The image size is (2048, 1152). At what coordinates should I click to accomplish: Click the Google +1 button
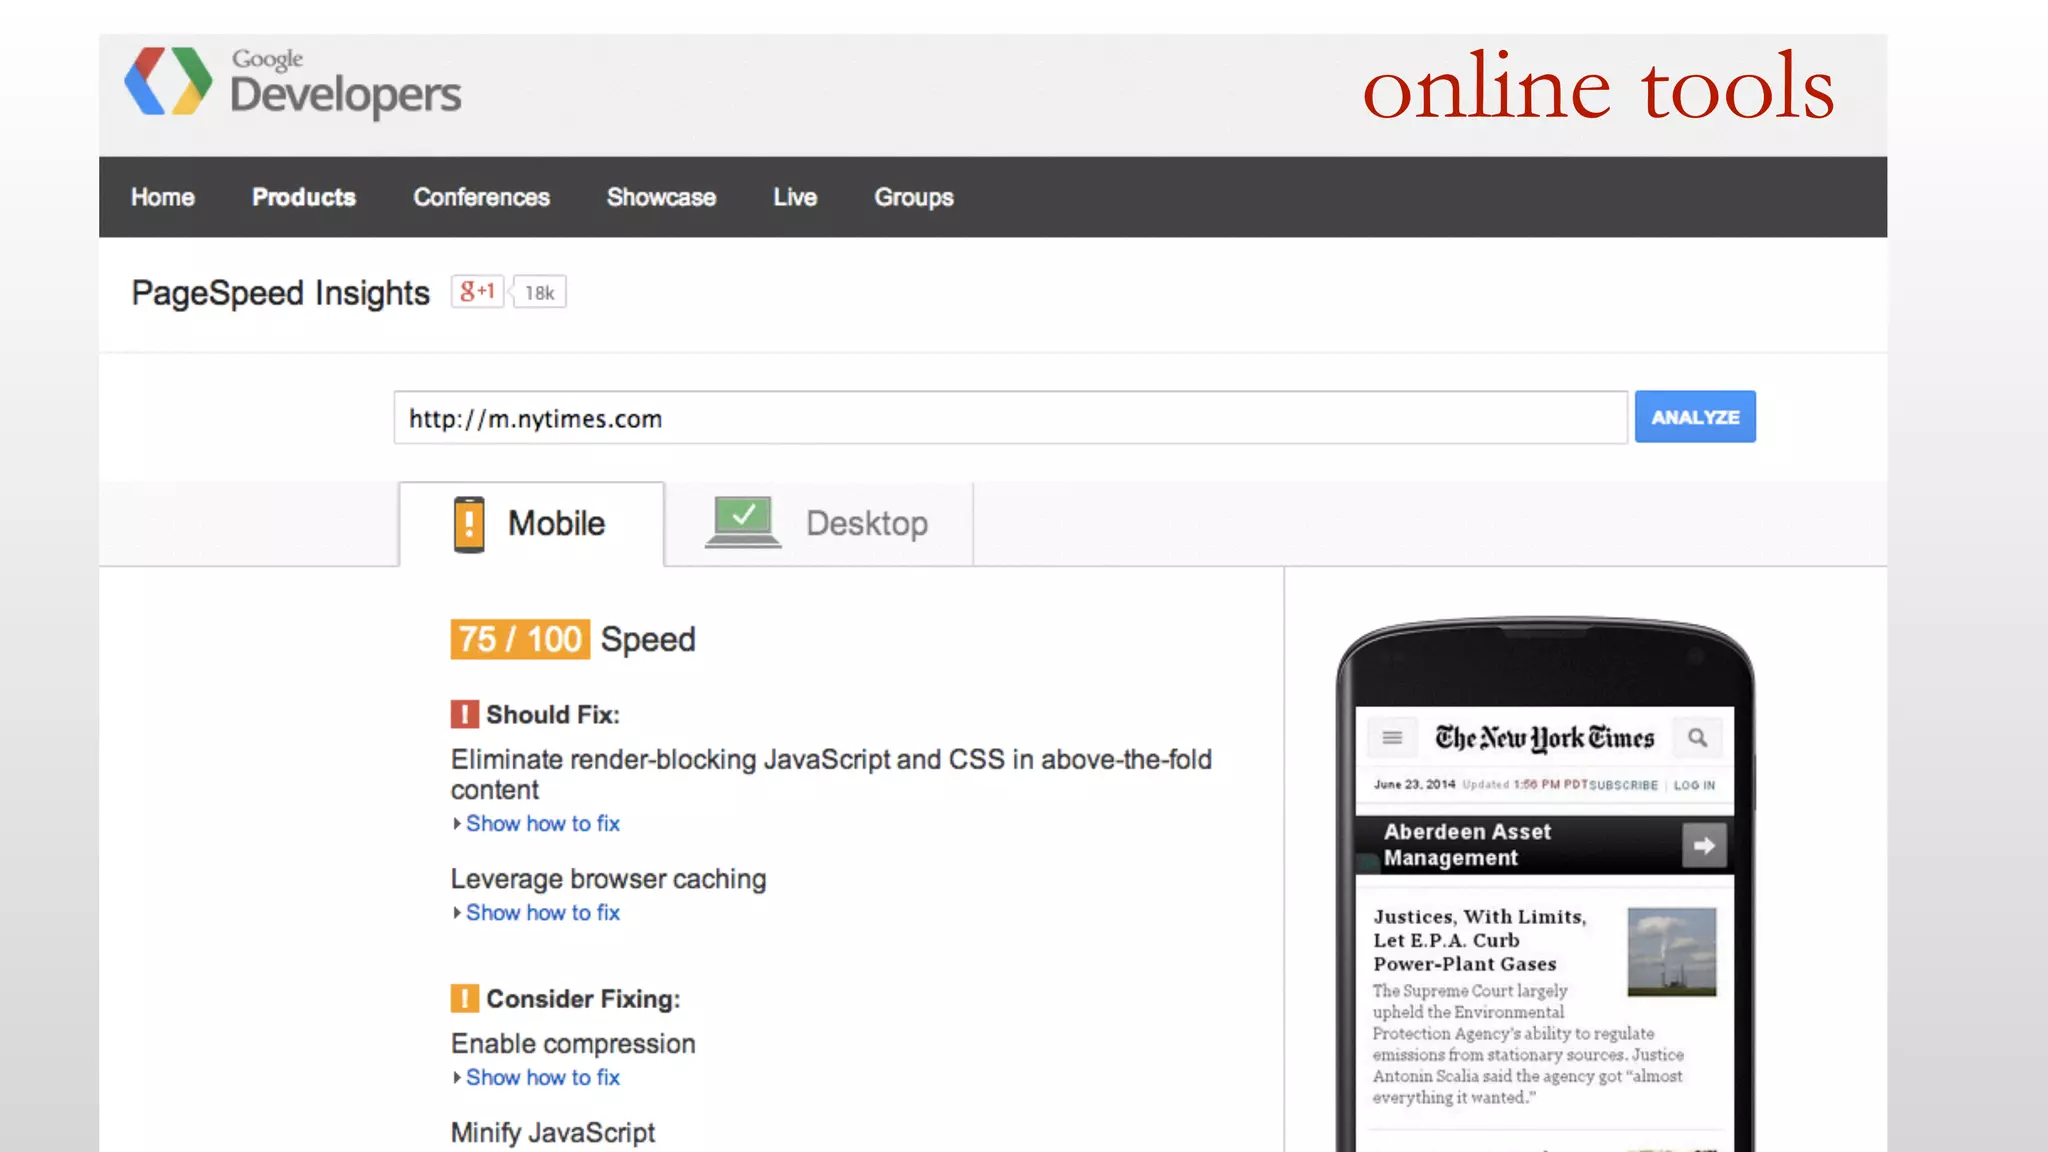pos(477,291)
